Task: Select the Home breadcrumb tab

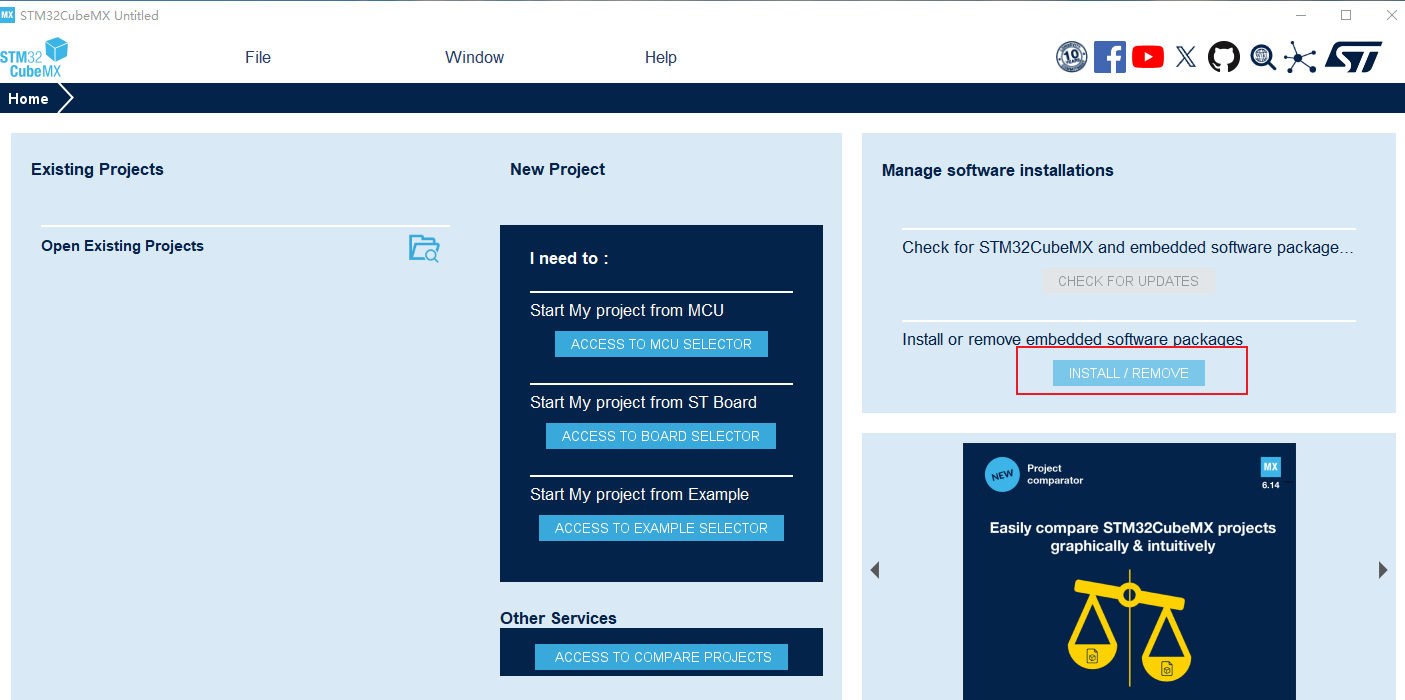Action: (x=29, y=99)
